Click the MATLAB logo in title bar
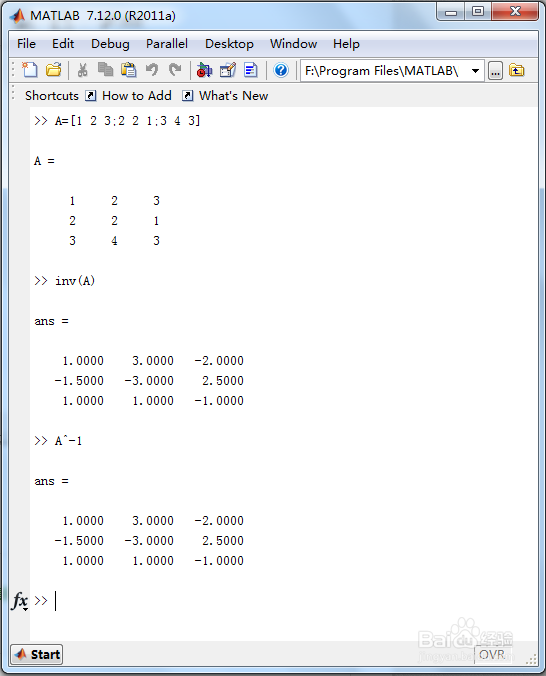The image size is (546, 676). pyautogui.click(x=18, y=16)
